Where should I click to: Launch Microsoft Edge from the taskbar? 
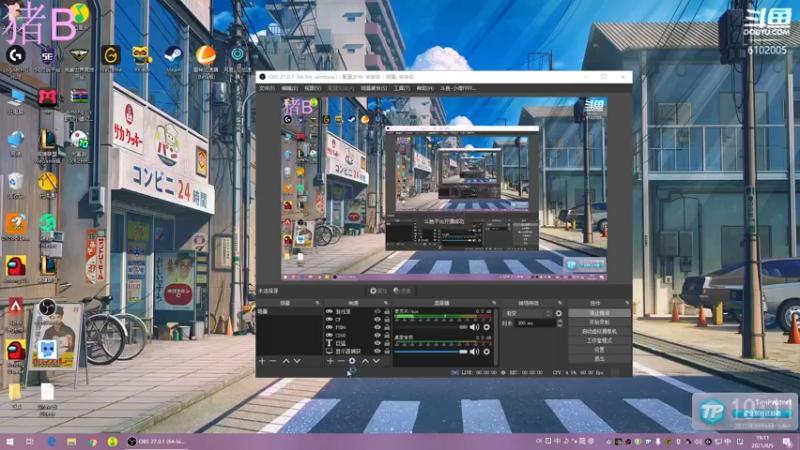click(x=52, y=442)
